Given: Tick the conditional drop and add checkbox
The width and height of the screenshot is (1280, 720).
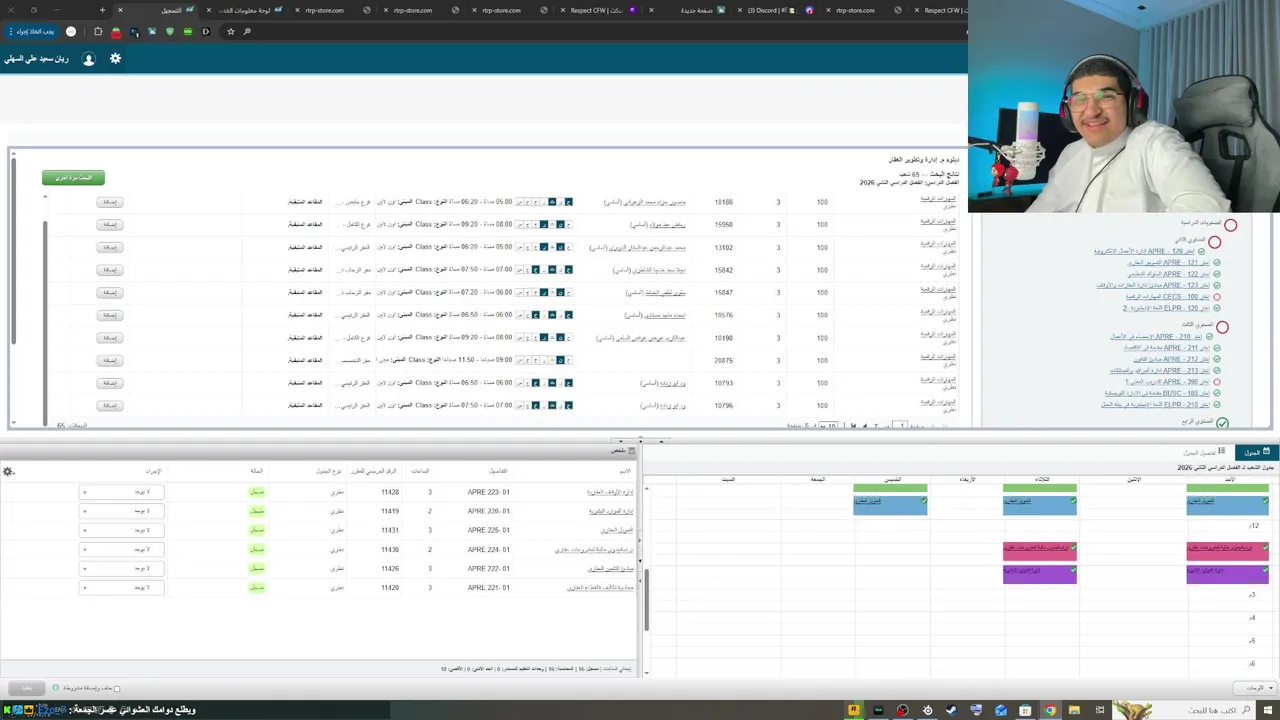Looking at the screenshot, I should pyautogui.click(x=117, y=688).
